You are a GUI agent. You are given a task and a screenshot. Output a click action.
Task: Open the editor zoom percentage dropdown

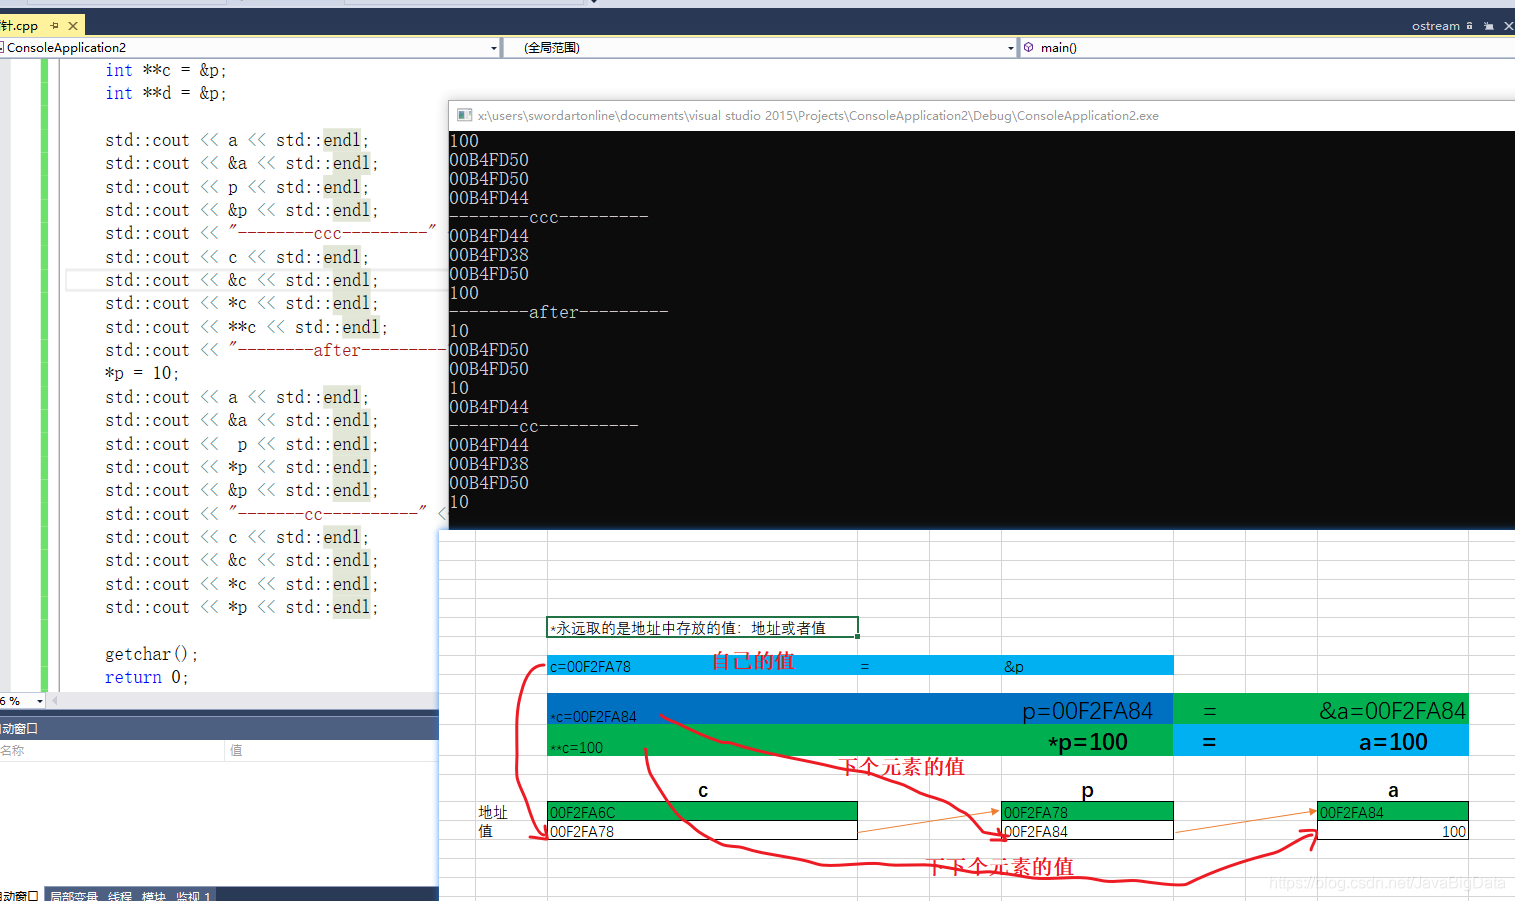[x=39, y=701]
